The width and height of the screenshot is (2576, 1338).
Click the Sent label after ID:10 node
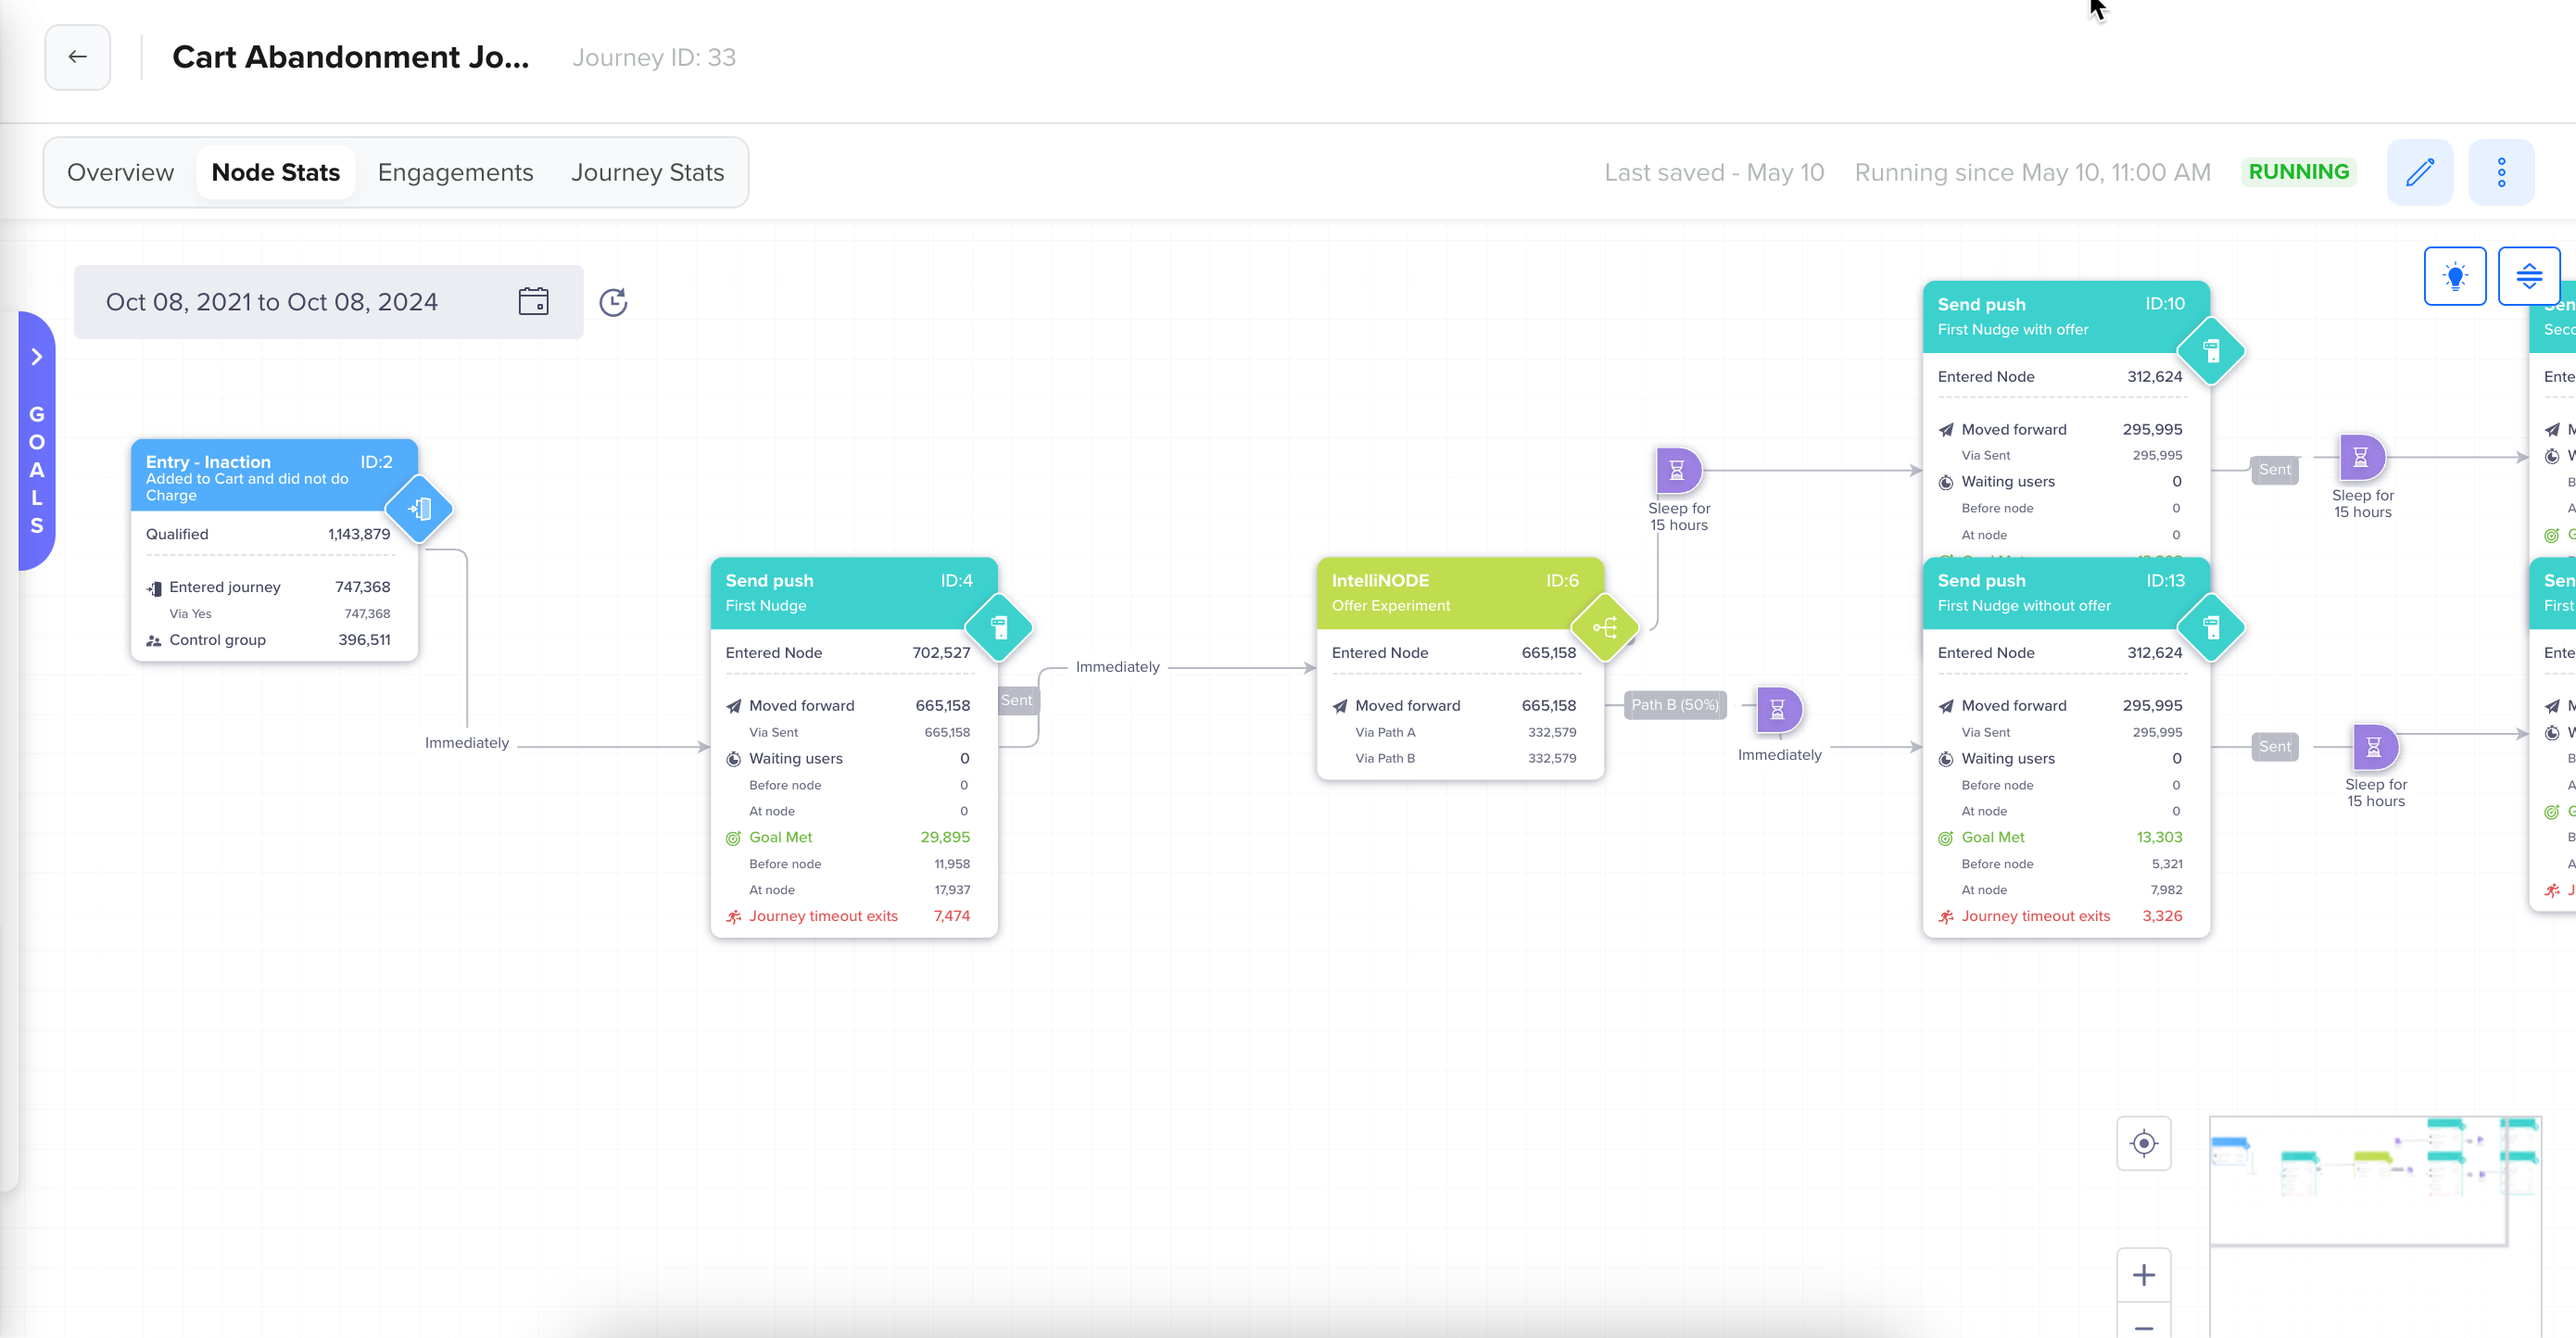(x=2274, y=470)
